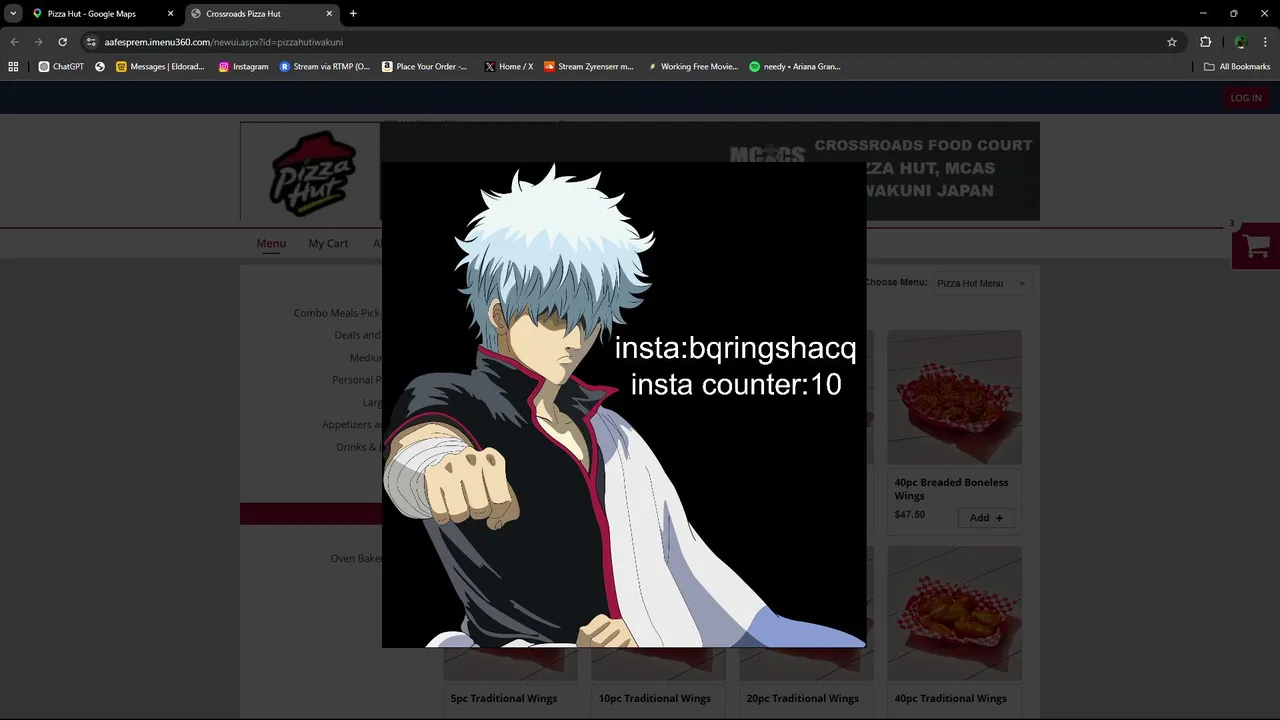The image size is (1280, 720).
Task: Click the 40pc Breaded Boneless Wings photo
Action: coord(955,397)
